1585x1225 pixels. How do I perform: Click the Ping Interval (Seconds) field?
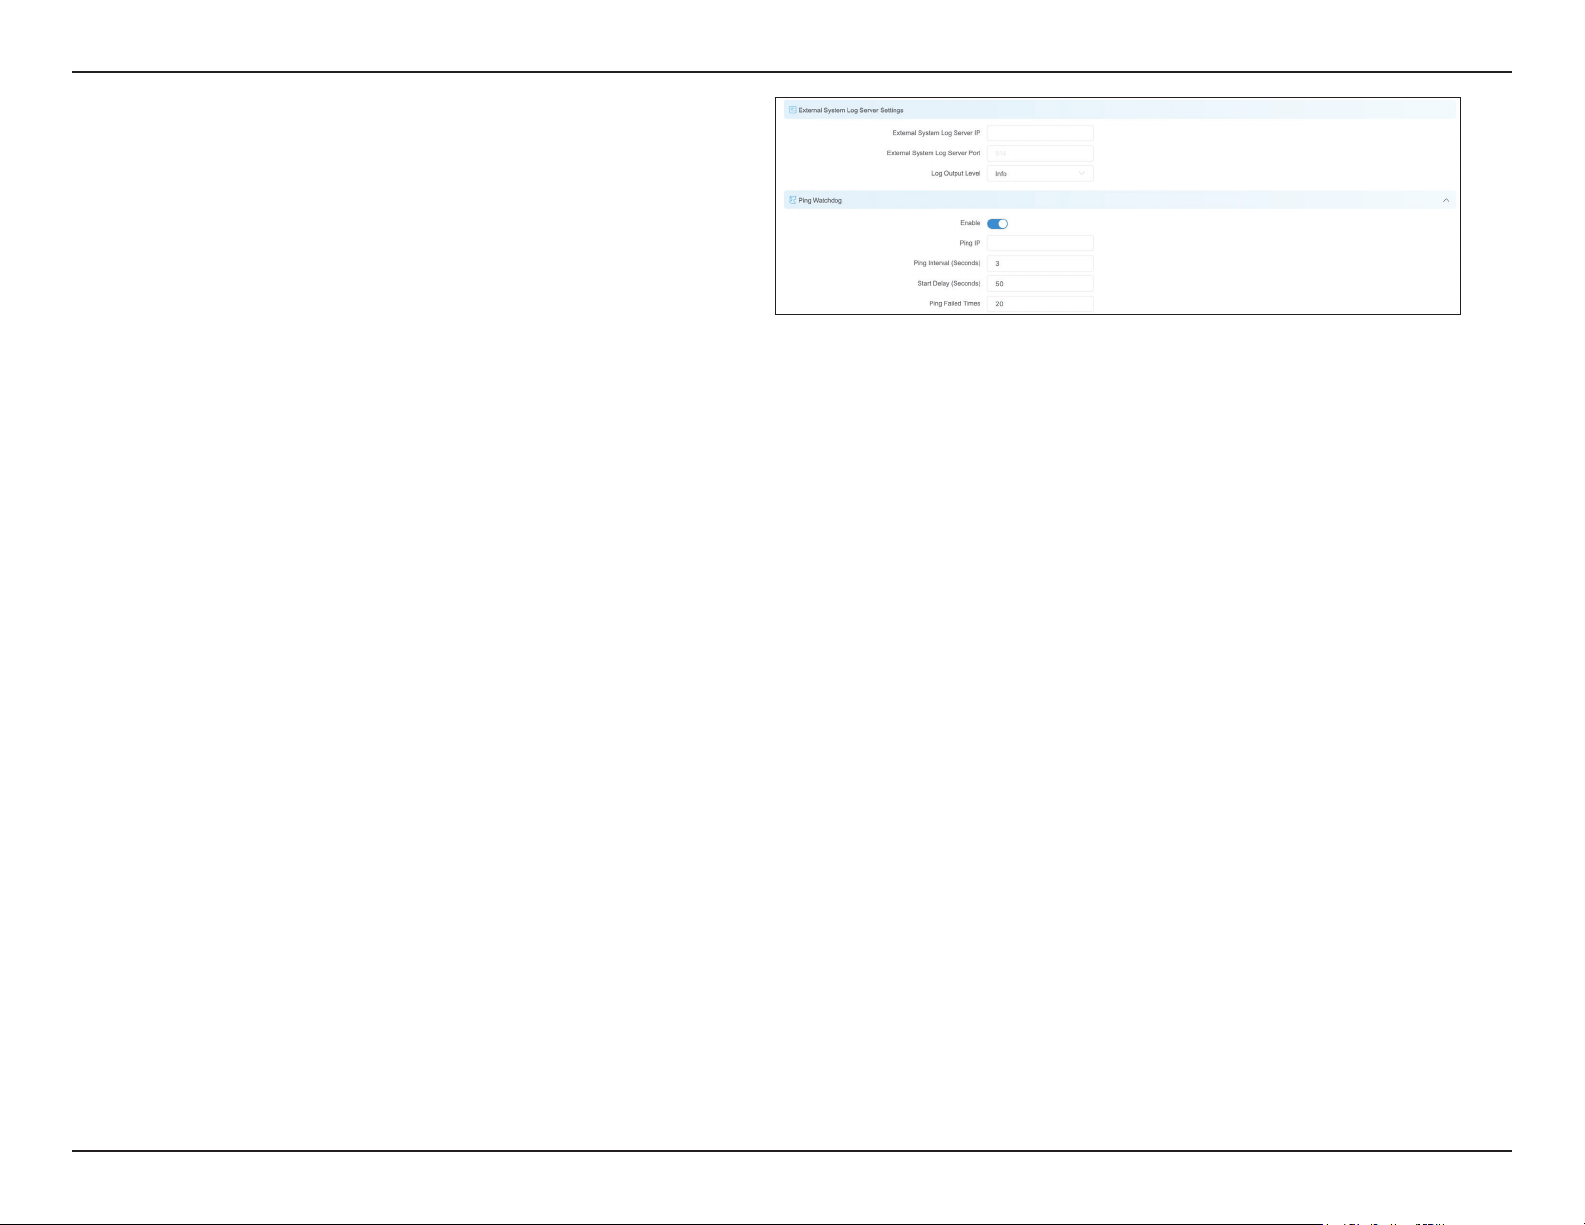(x=1040, y=263)
